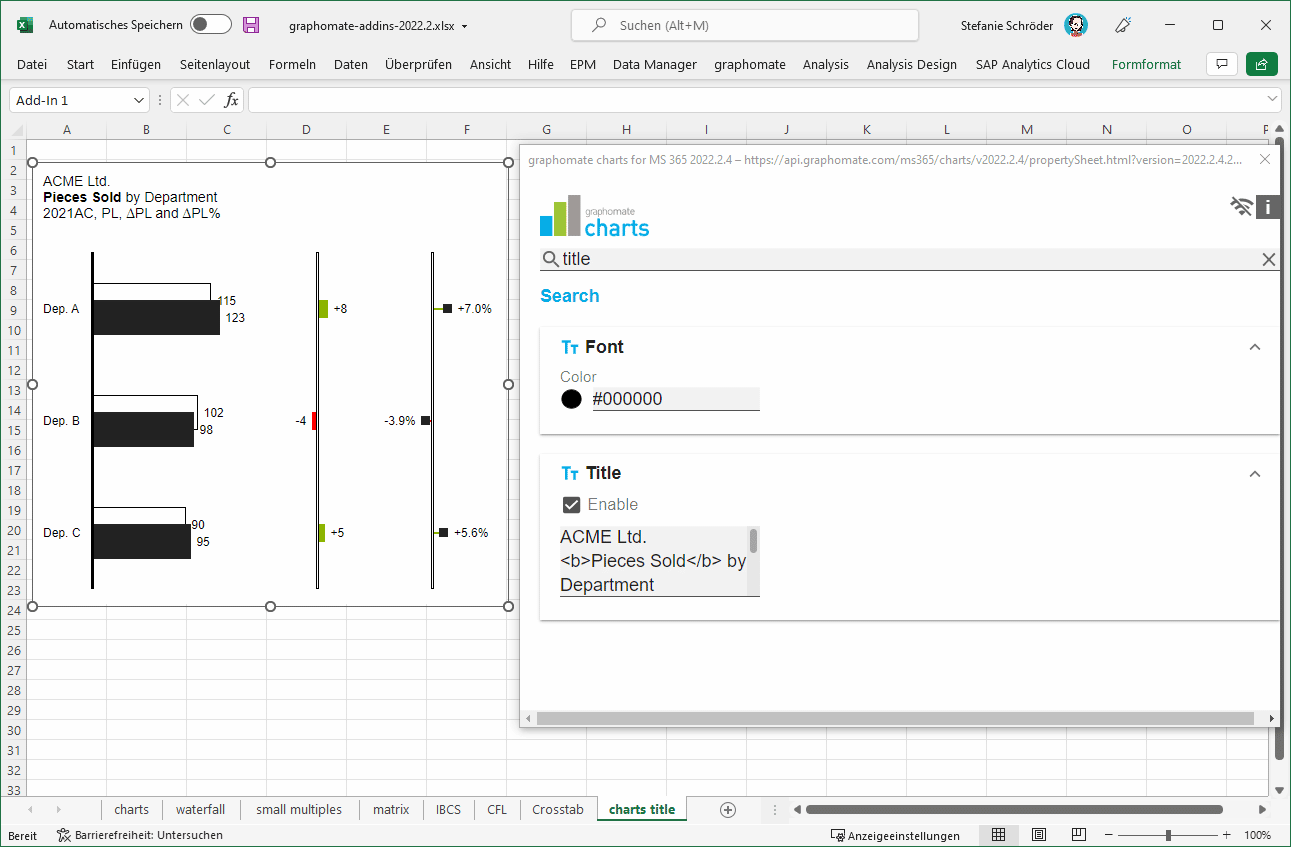Click the graphomate charts logo
The height and width of the screenshot is (847, 1291).
[x=595, y=216]
